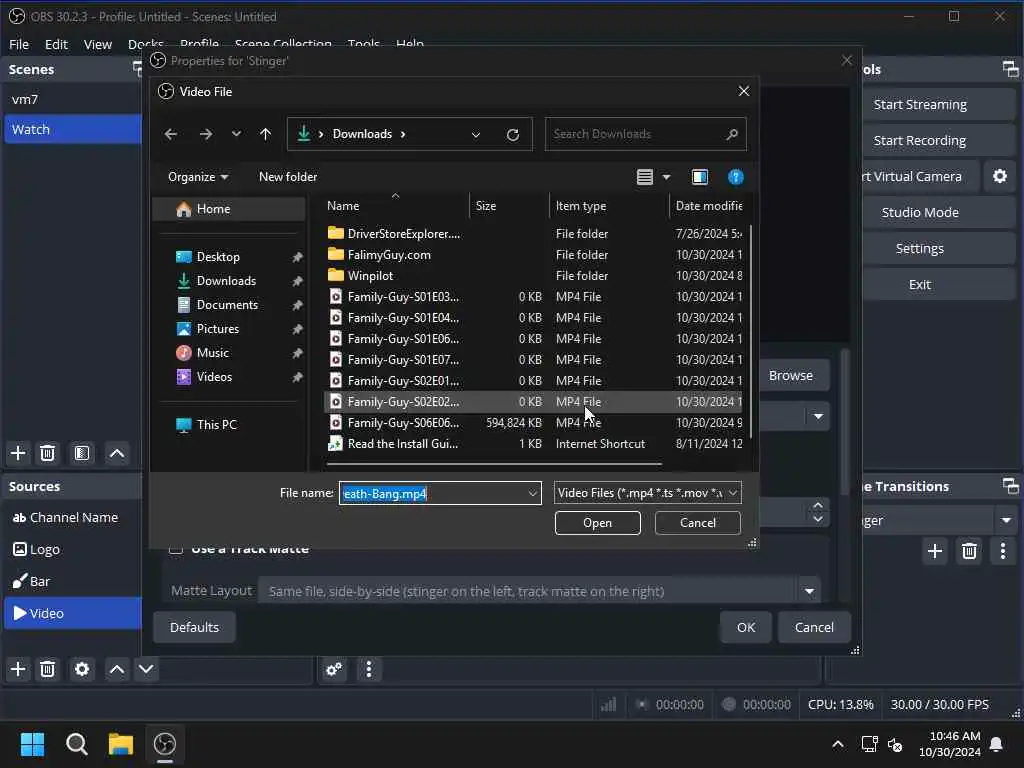Image resolution: width=1024 pixels, height=768 pixels.
Task: Add a transition with plus icon
Action: (935, 551)
